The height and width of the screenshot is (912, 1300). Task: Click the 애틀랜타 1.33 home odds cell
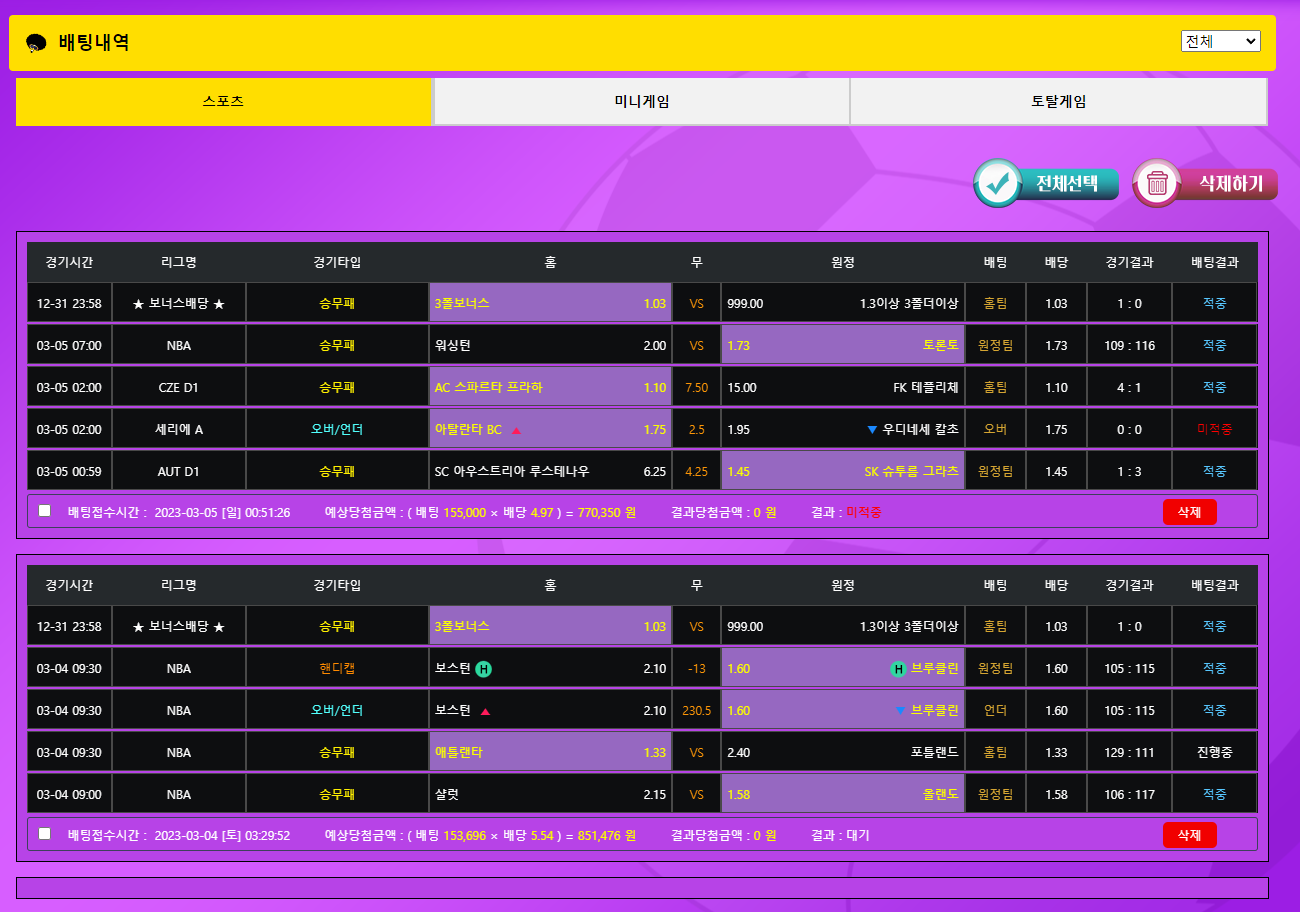click(x=549, y=753)
